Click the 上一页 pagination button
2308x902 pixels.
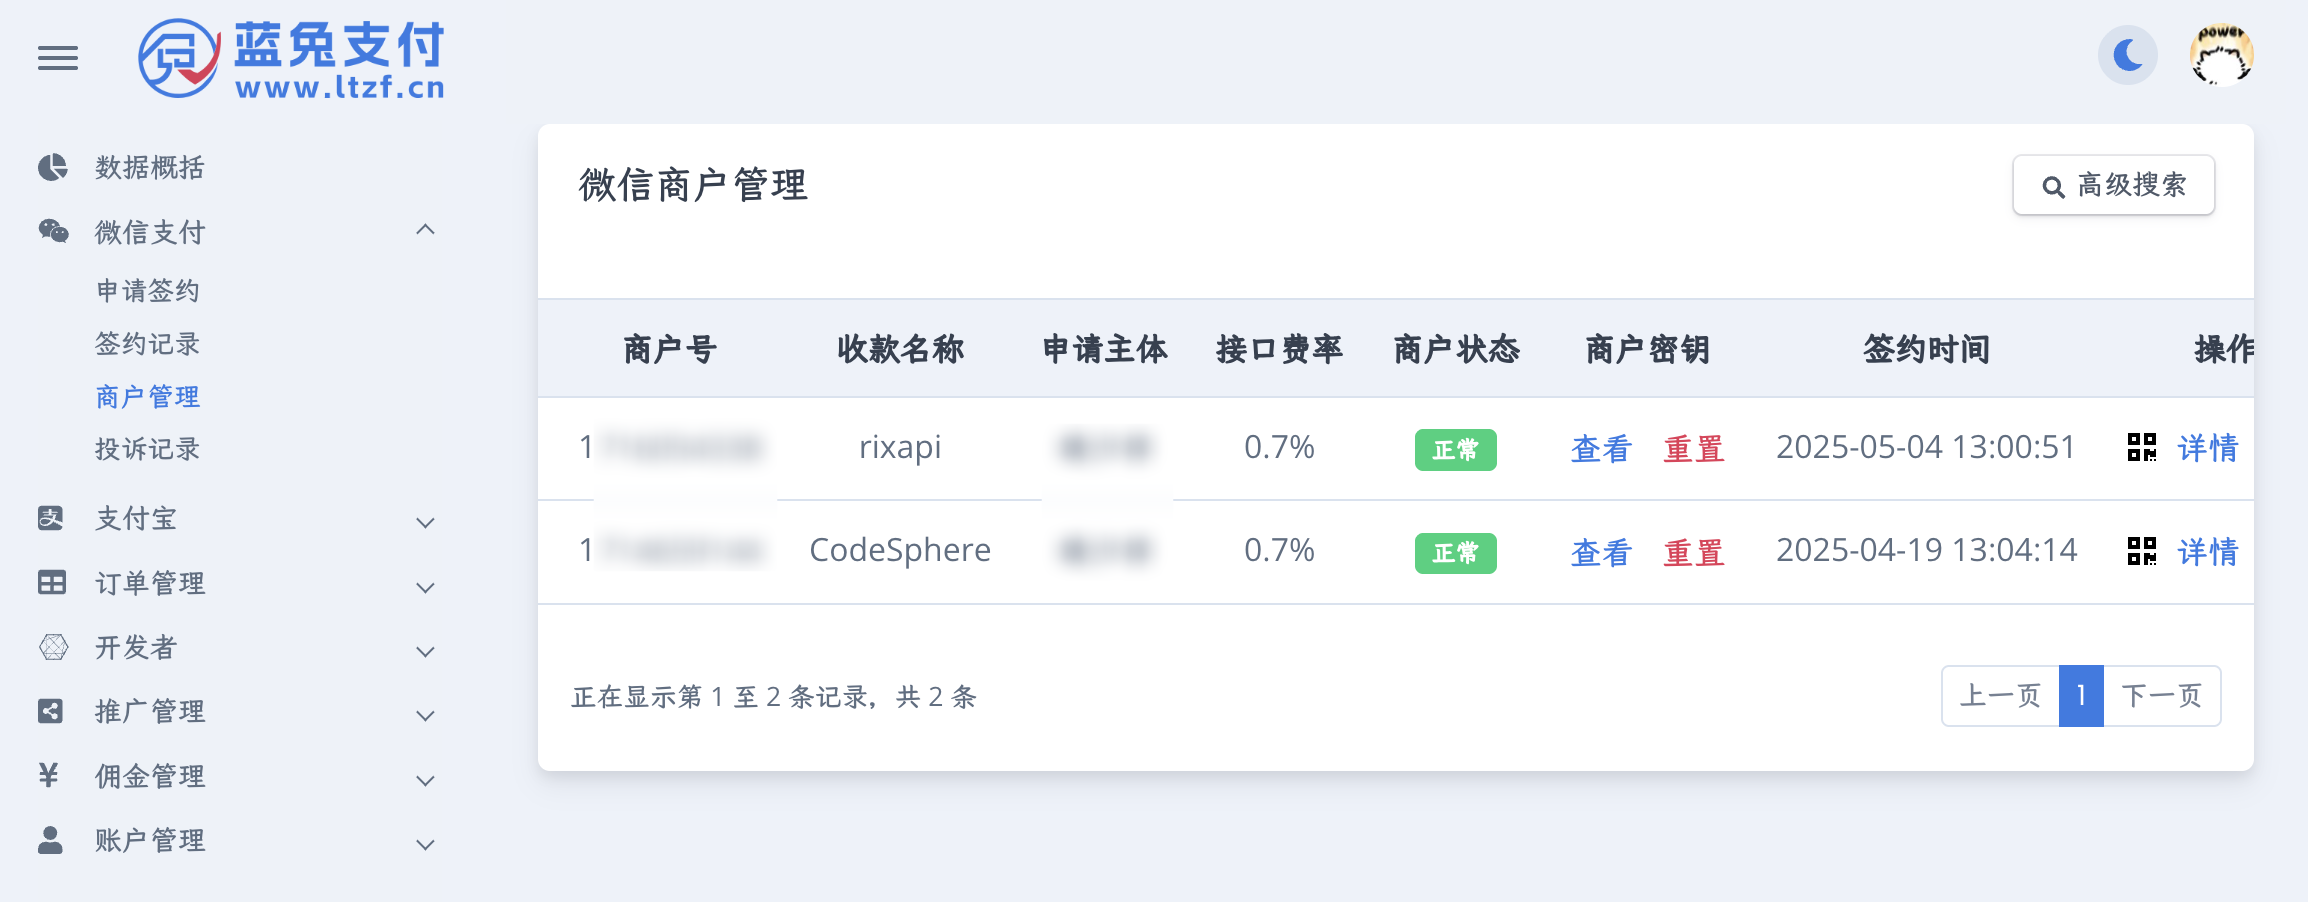click(x=2000, y=696)
